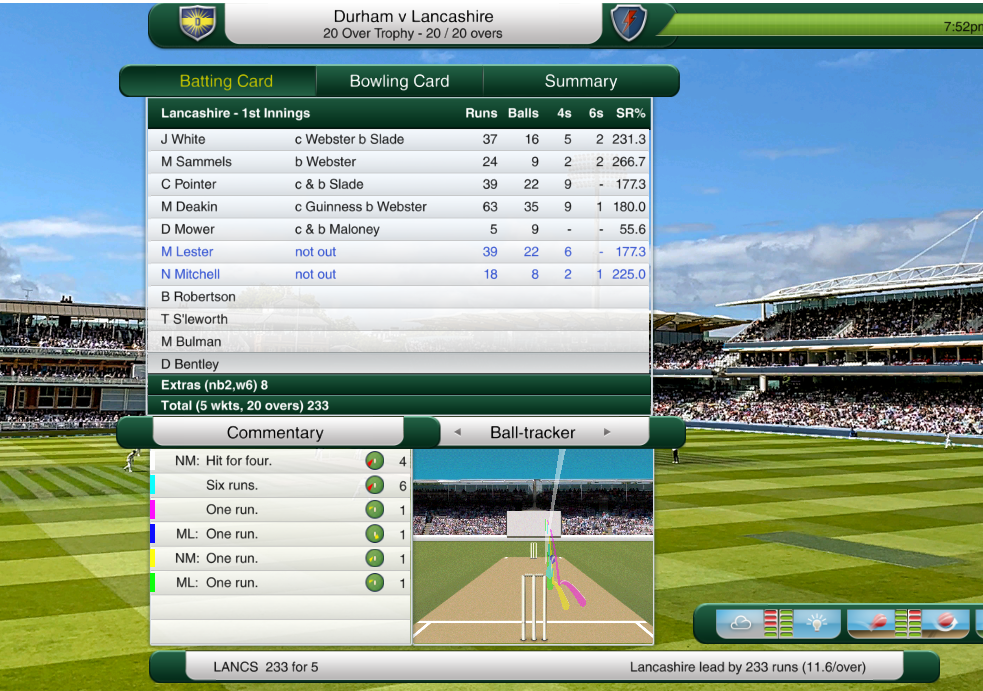Viewport: 983px width, 691px height.
Task: Select the cyan ball color marker
Action: click(153, 485)
